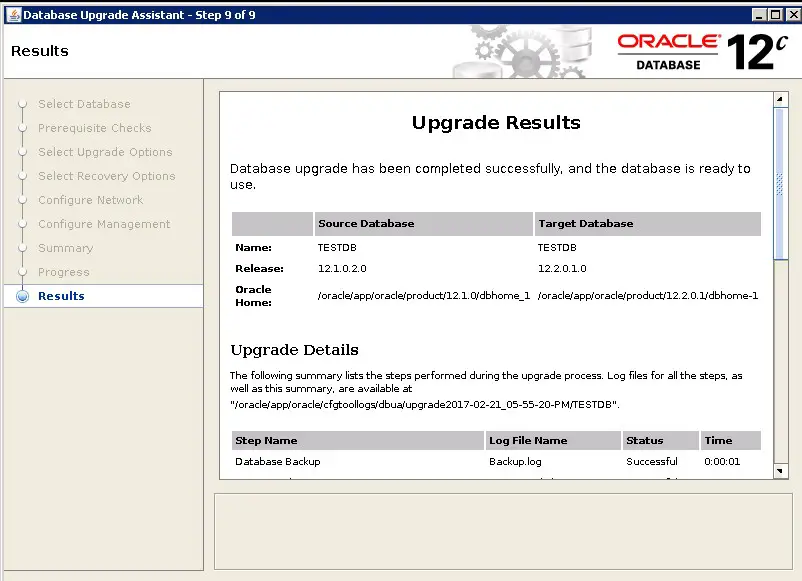
Task: Open Prerequisite Checks step
Action: (x=95, y=128)
